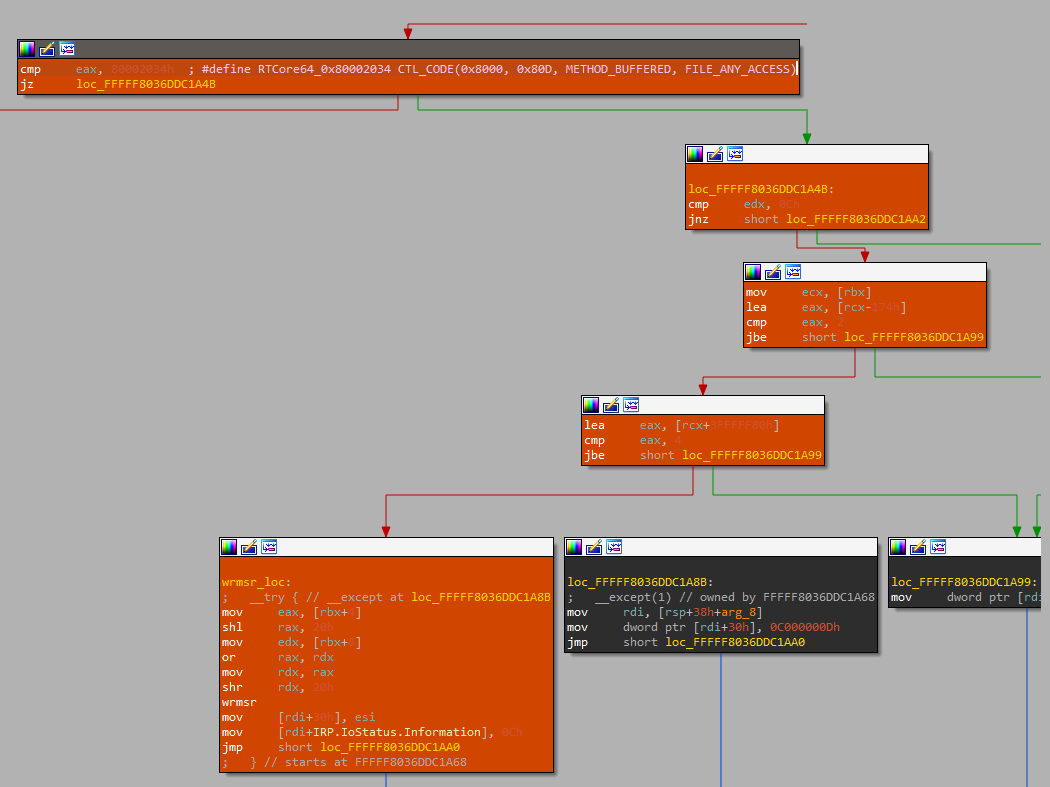Click the group nodes icon on the cmp edx block
Image resolution: width=1050 pixels, height=787 pixels.
735,154
